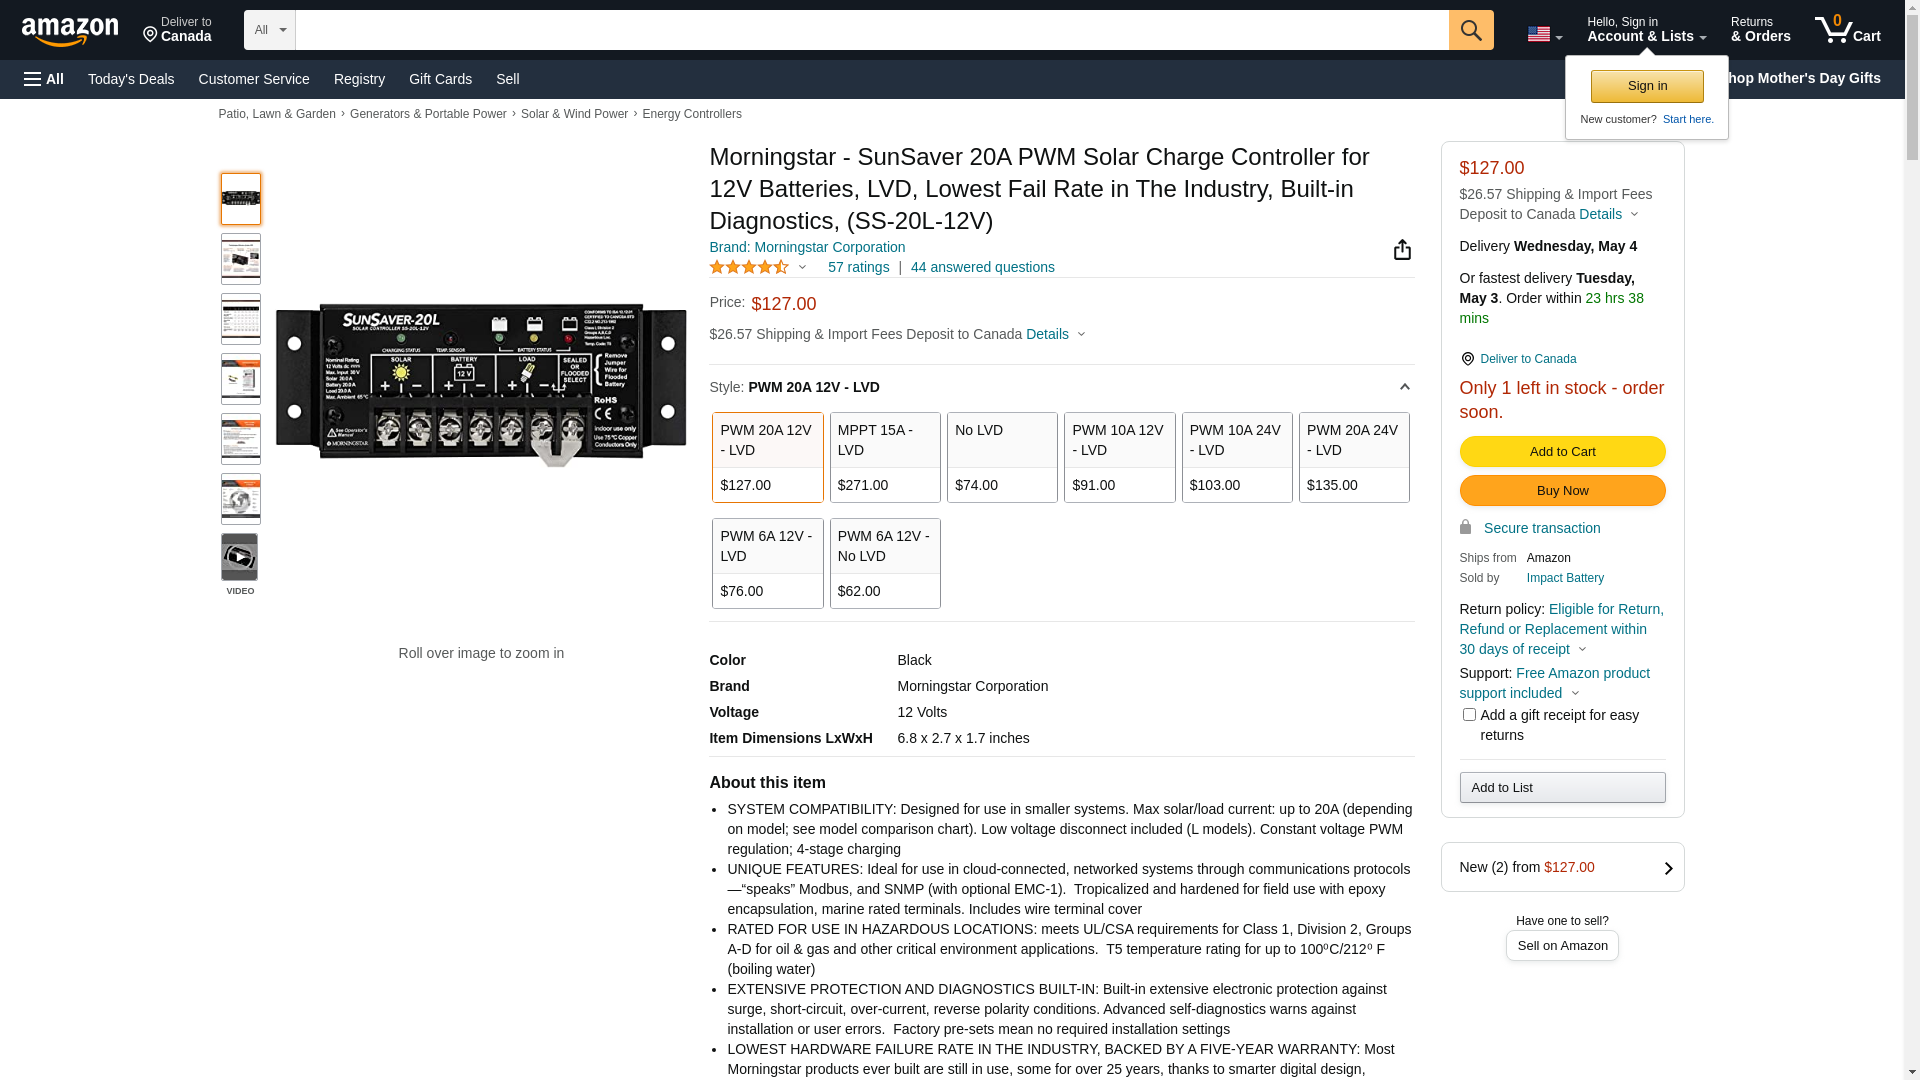The width and height of the screenshot is (1920, 1080).
Task: Select the MPPT 15A - LVD style
Action: pyautogui.click(x=885, y=457)
